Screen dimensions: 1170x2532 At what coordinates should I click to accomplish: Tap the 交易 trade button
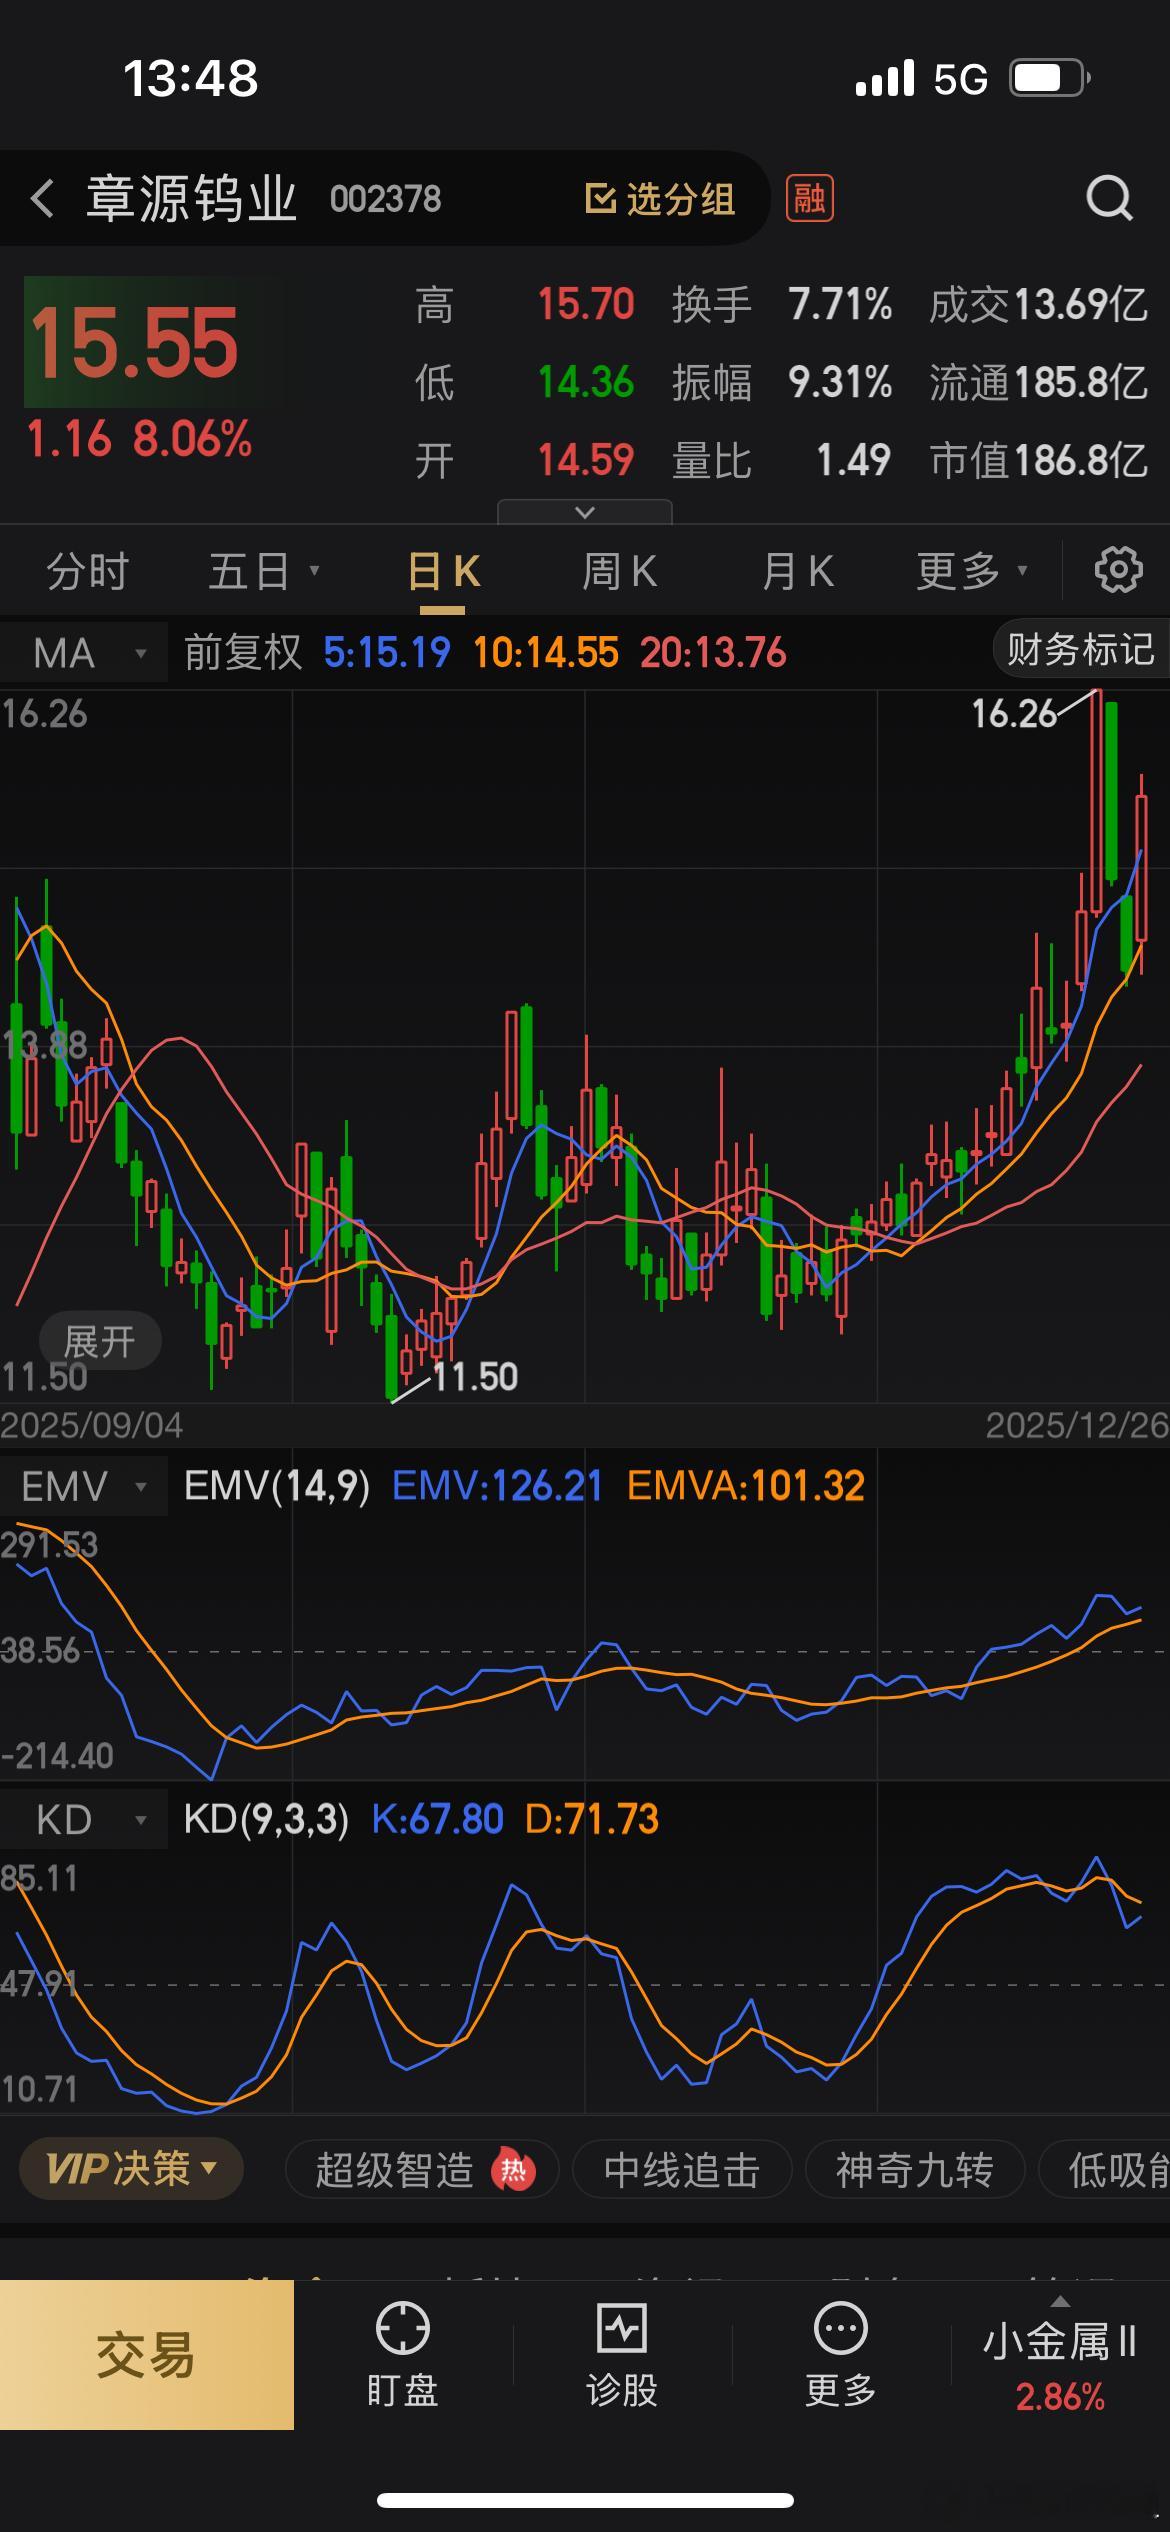pos(146,2355)
